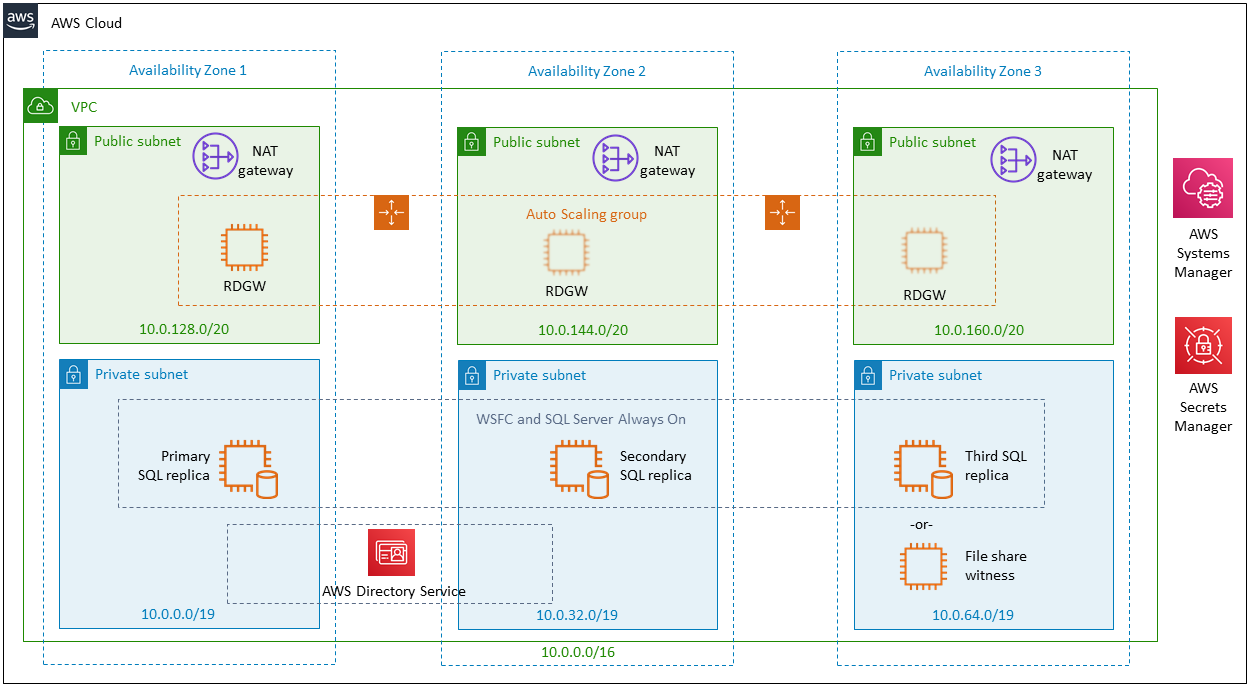Click lock icon of Zone 2 public subnet
Viewport: 1251px width, 688px height.
pyautogui.click(x=471, y=141)
